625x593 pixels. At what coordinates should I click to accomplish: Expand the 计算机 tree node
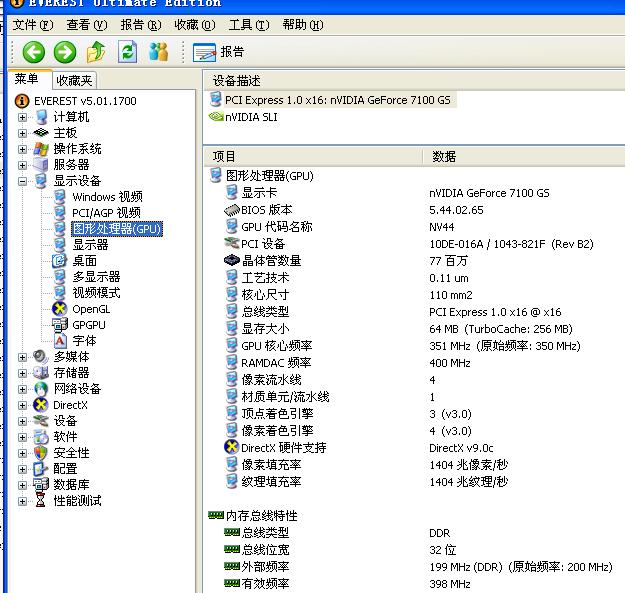coord(22,117)
